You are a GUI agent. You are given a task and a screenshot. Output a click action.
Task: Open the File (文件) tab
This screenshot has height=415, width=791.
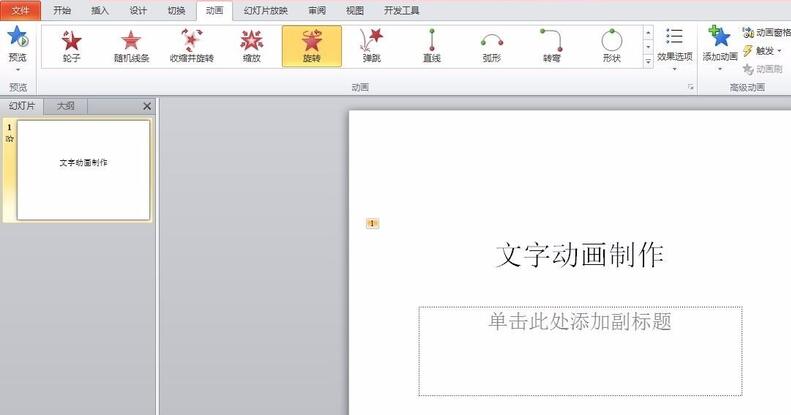click(20, 11)
